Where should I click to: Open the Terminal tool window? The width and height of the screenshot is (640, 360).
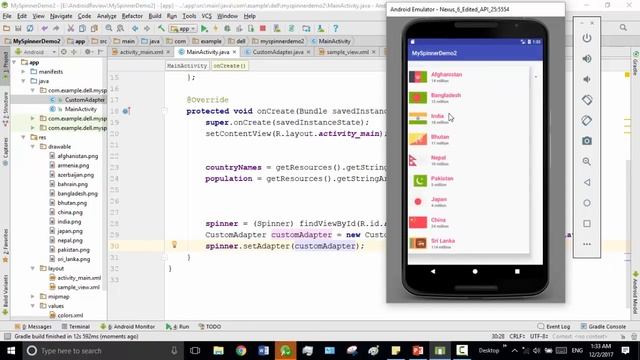(x=76, y=327)
